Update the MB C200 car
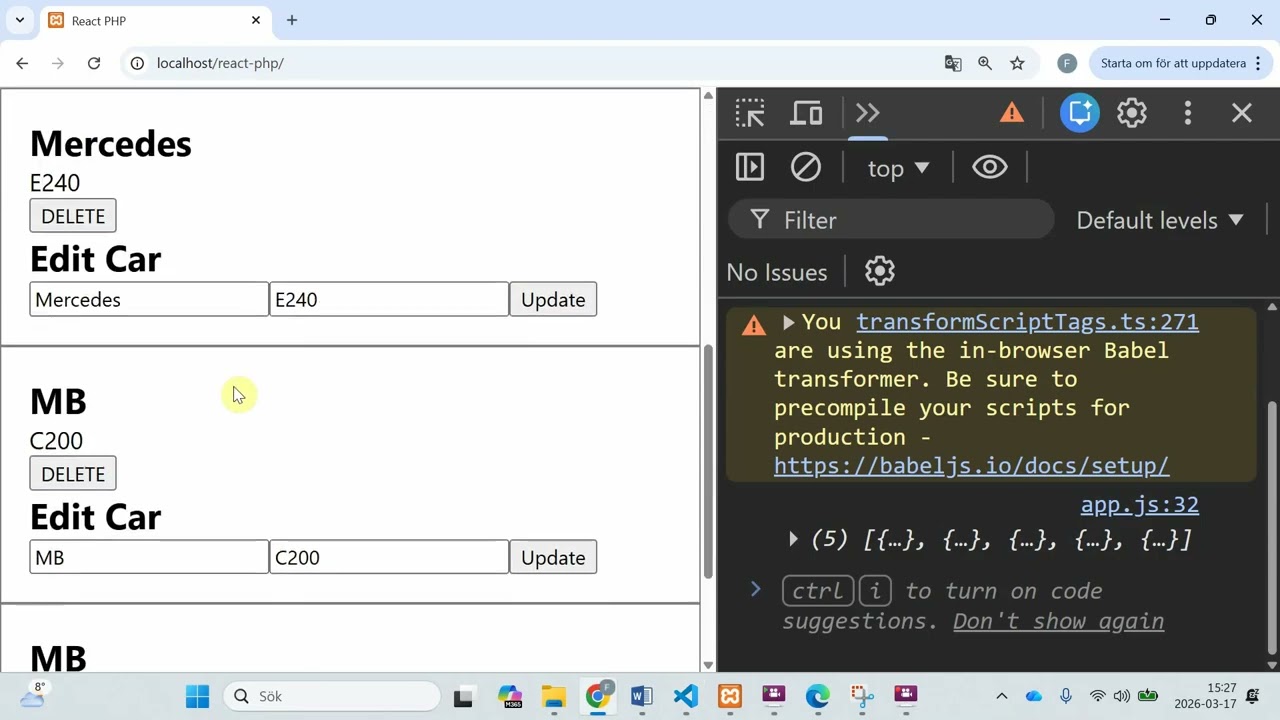The height and width of the screenshot is (720, 1280). (553, 558)
